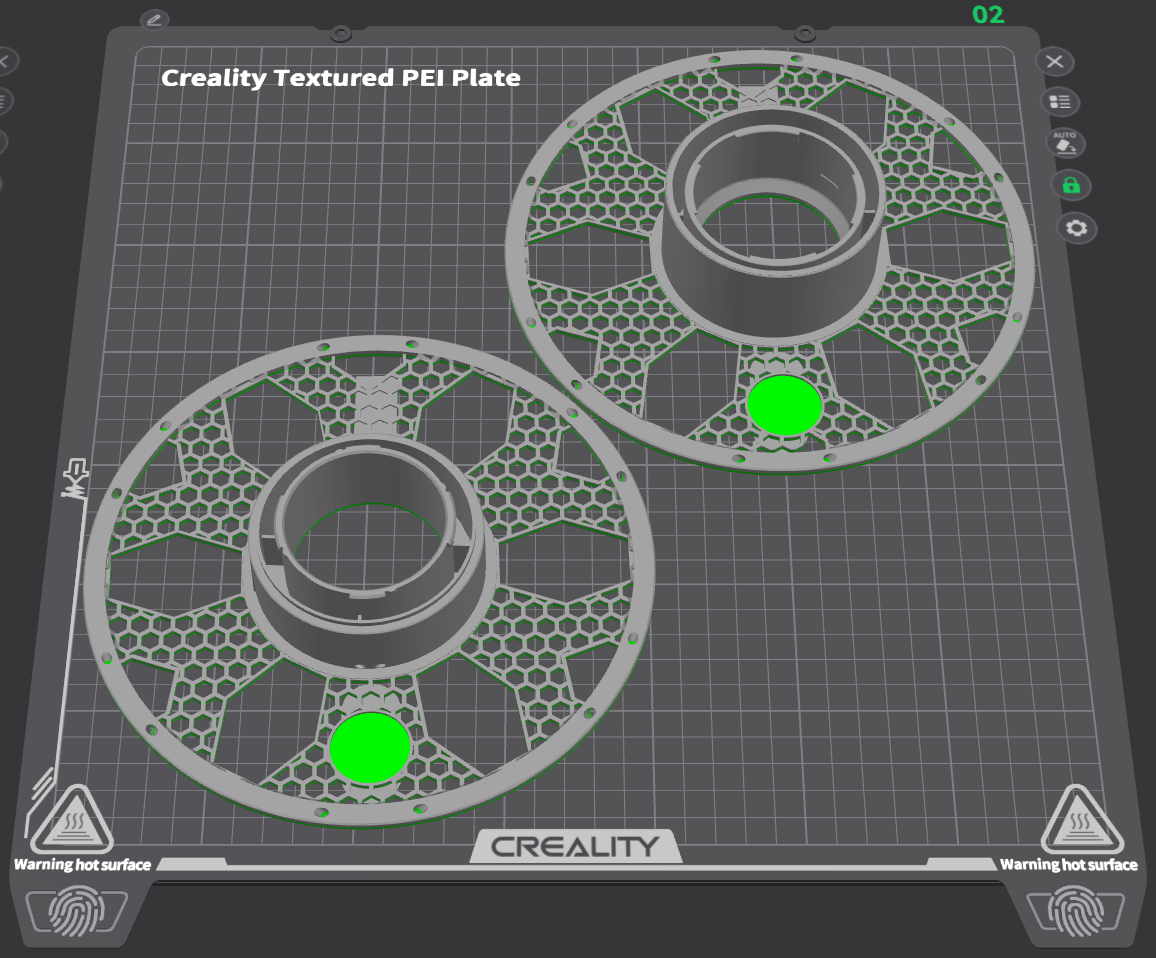Viewport: 1156px width, 958px height.
Task: Select green disc on front-left spool
Action: 369,747
